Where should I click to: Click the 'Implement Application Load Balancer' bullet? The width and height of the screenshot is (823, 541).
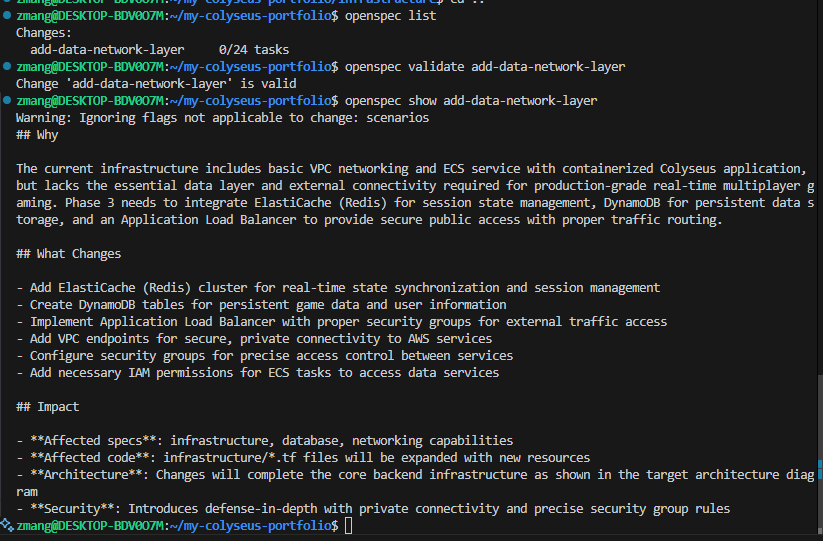click(341, 322)
